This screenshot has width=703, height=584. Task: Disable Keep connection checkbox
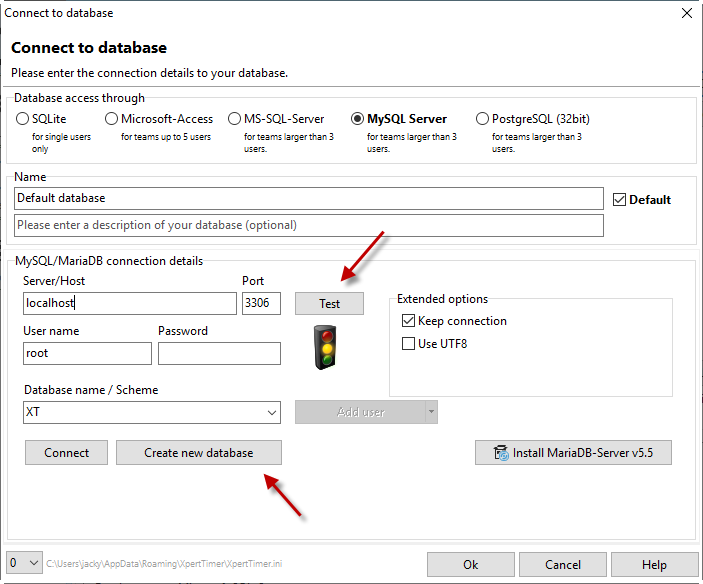coord(408,321)
